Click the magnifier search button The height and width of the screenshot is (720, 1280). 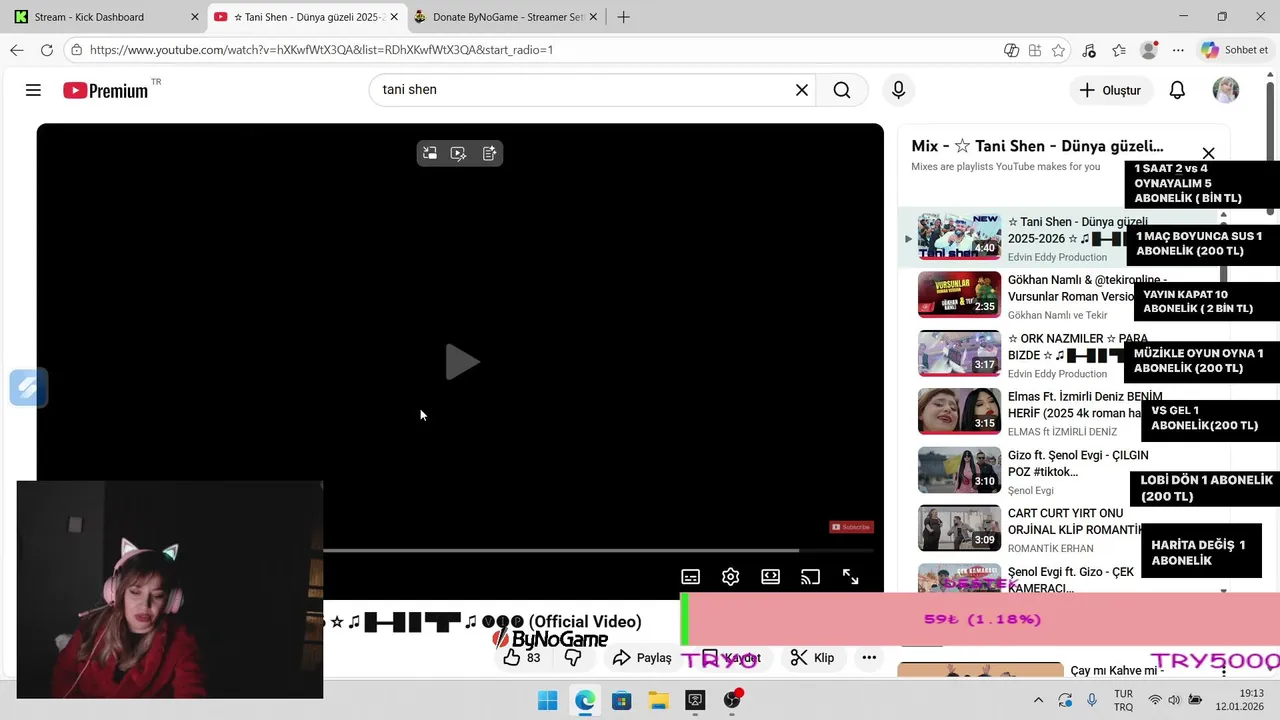point(842,90)
